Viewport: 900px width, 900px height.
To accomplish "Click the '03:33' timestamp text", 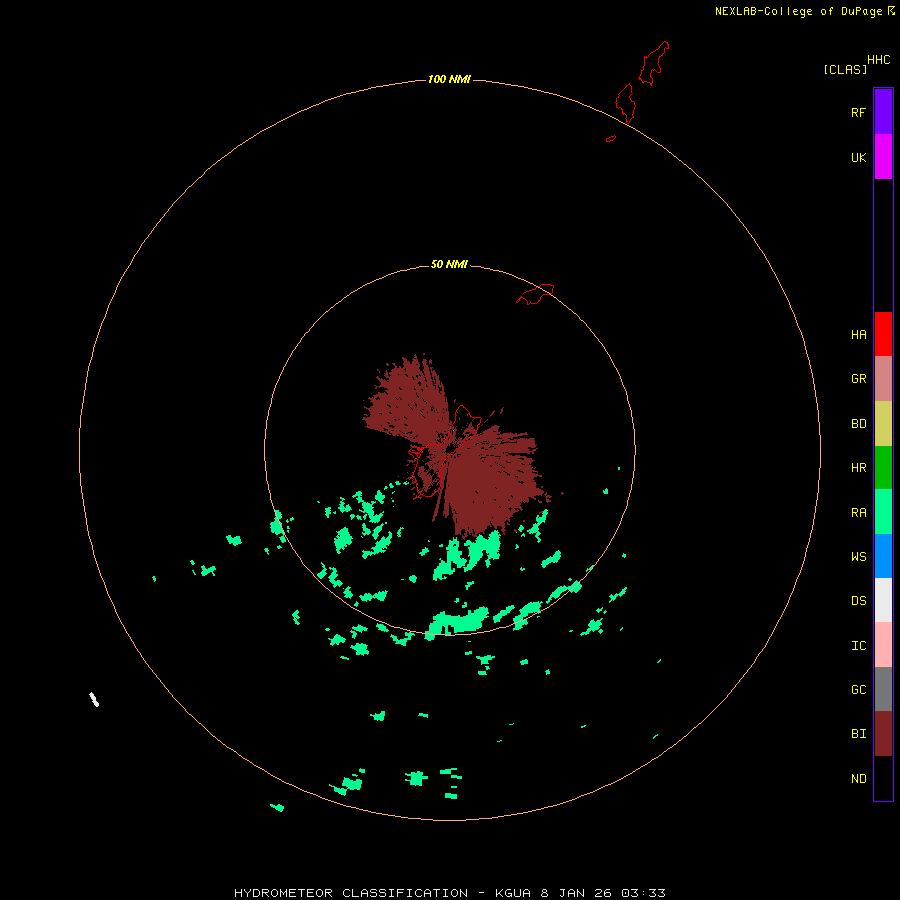I will 643,893.
